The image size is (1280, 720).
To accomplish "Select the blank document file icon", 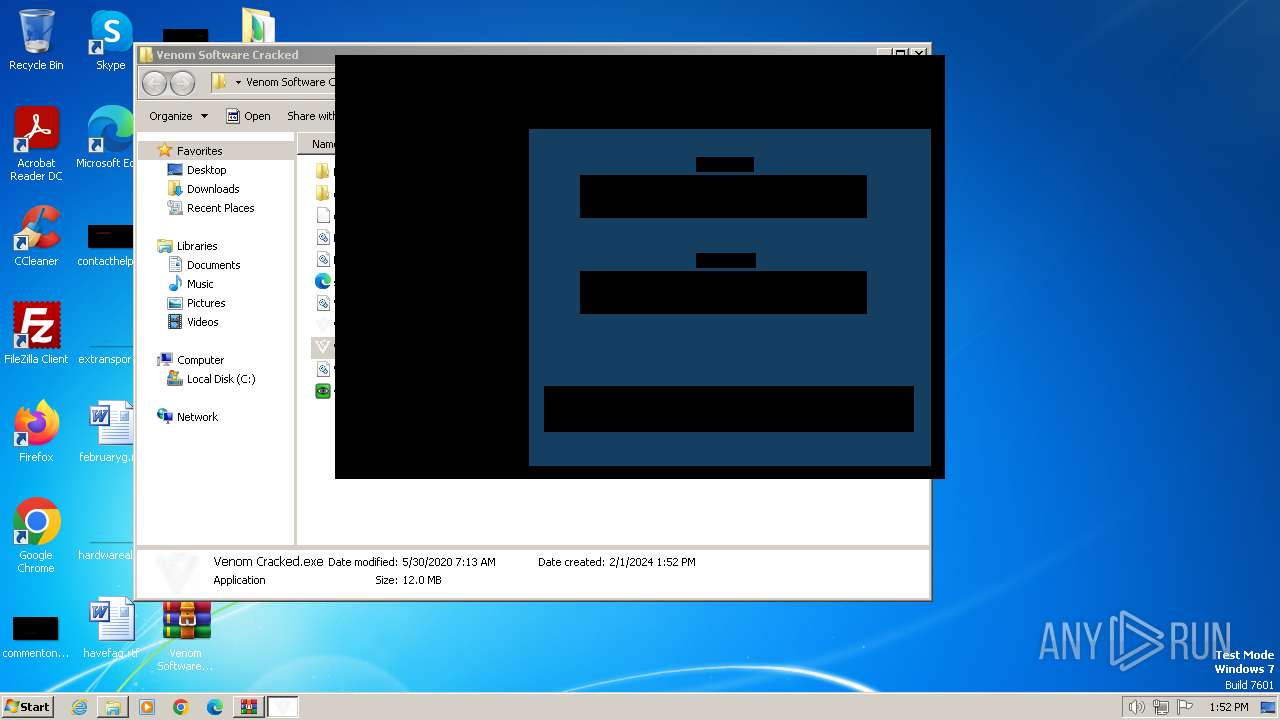I will 323,215.
